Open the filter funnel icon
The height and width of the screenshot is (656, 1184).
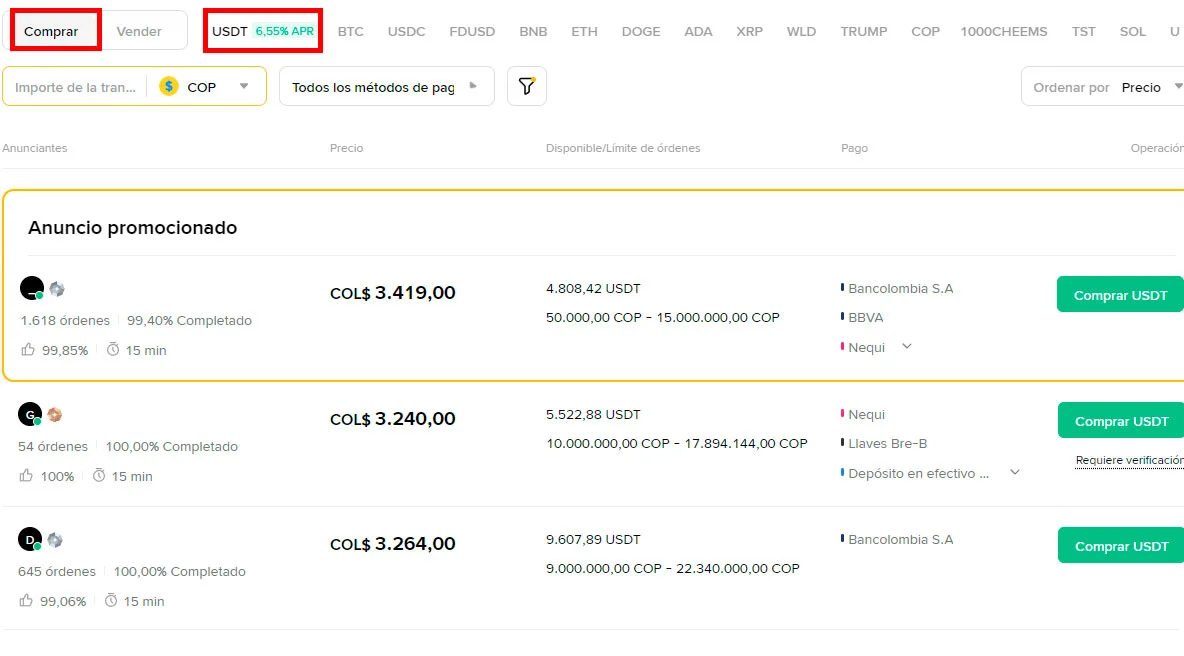tap(526, 86)
